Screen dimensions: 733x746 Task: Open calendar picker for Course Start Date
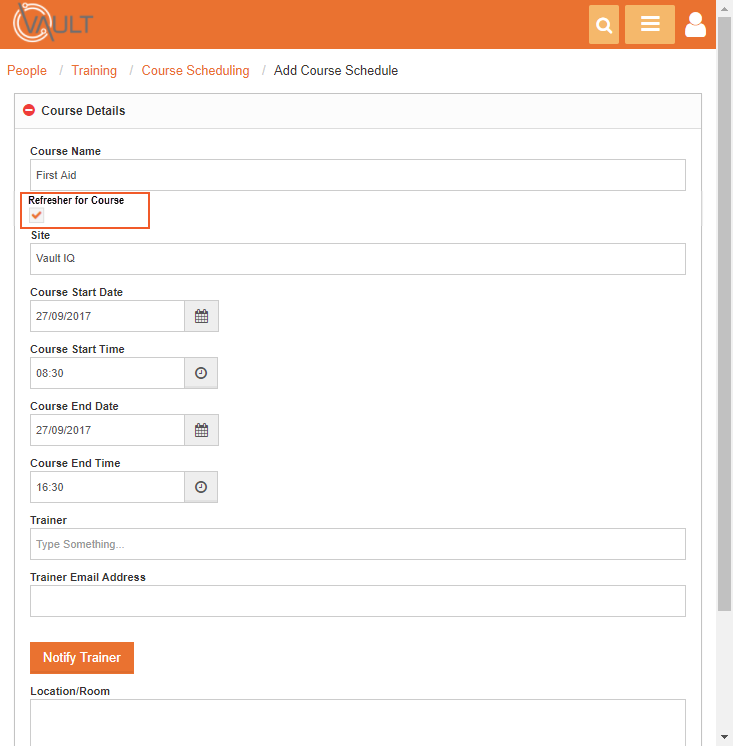click(x=202, y=316)
